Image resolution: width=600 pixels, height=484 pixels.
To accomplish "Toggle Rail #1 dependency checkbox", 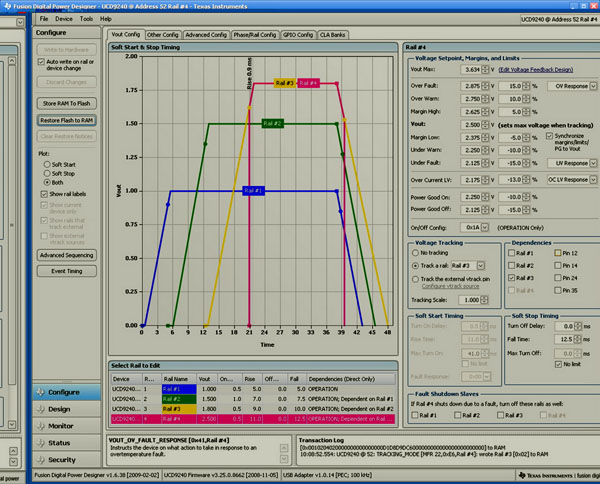I will [x=511, y=253].
